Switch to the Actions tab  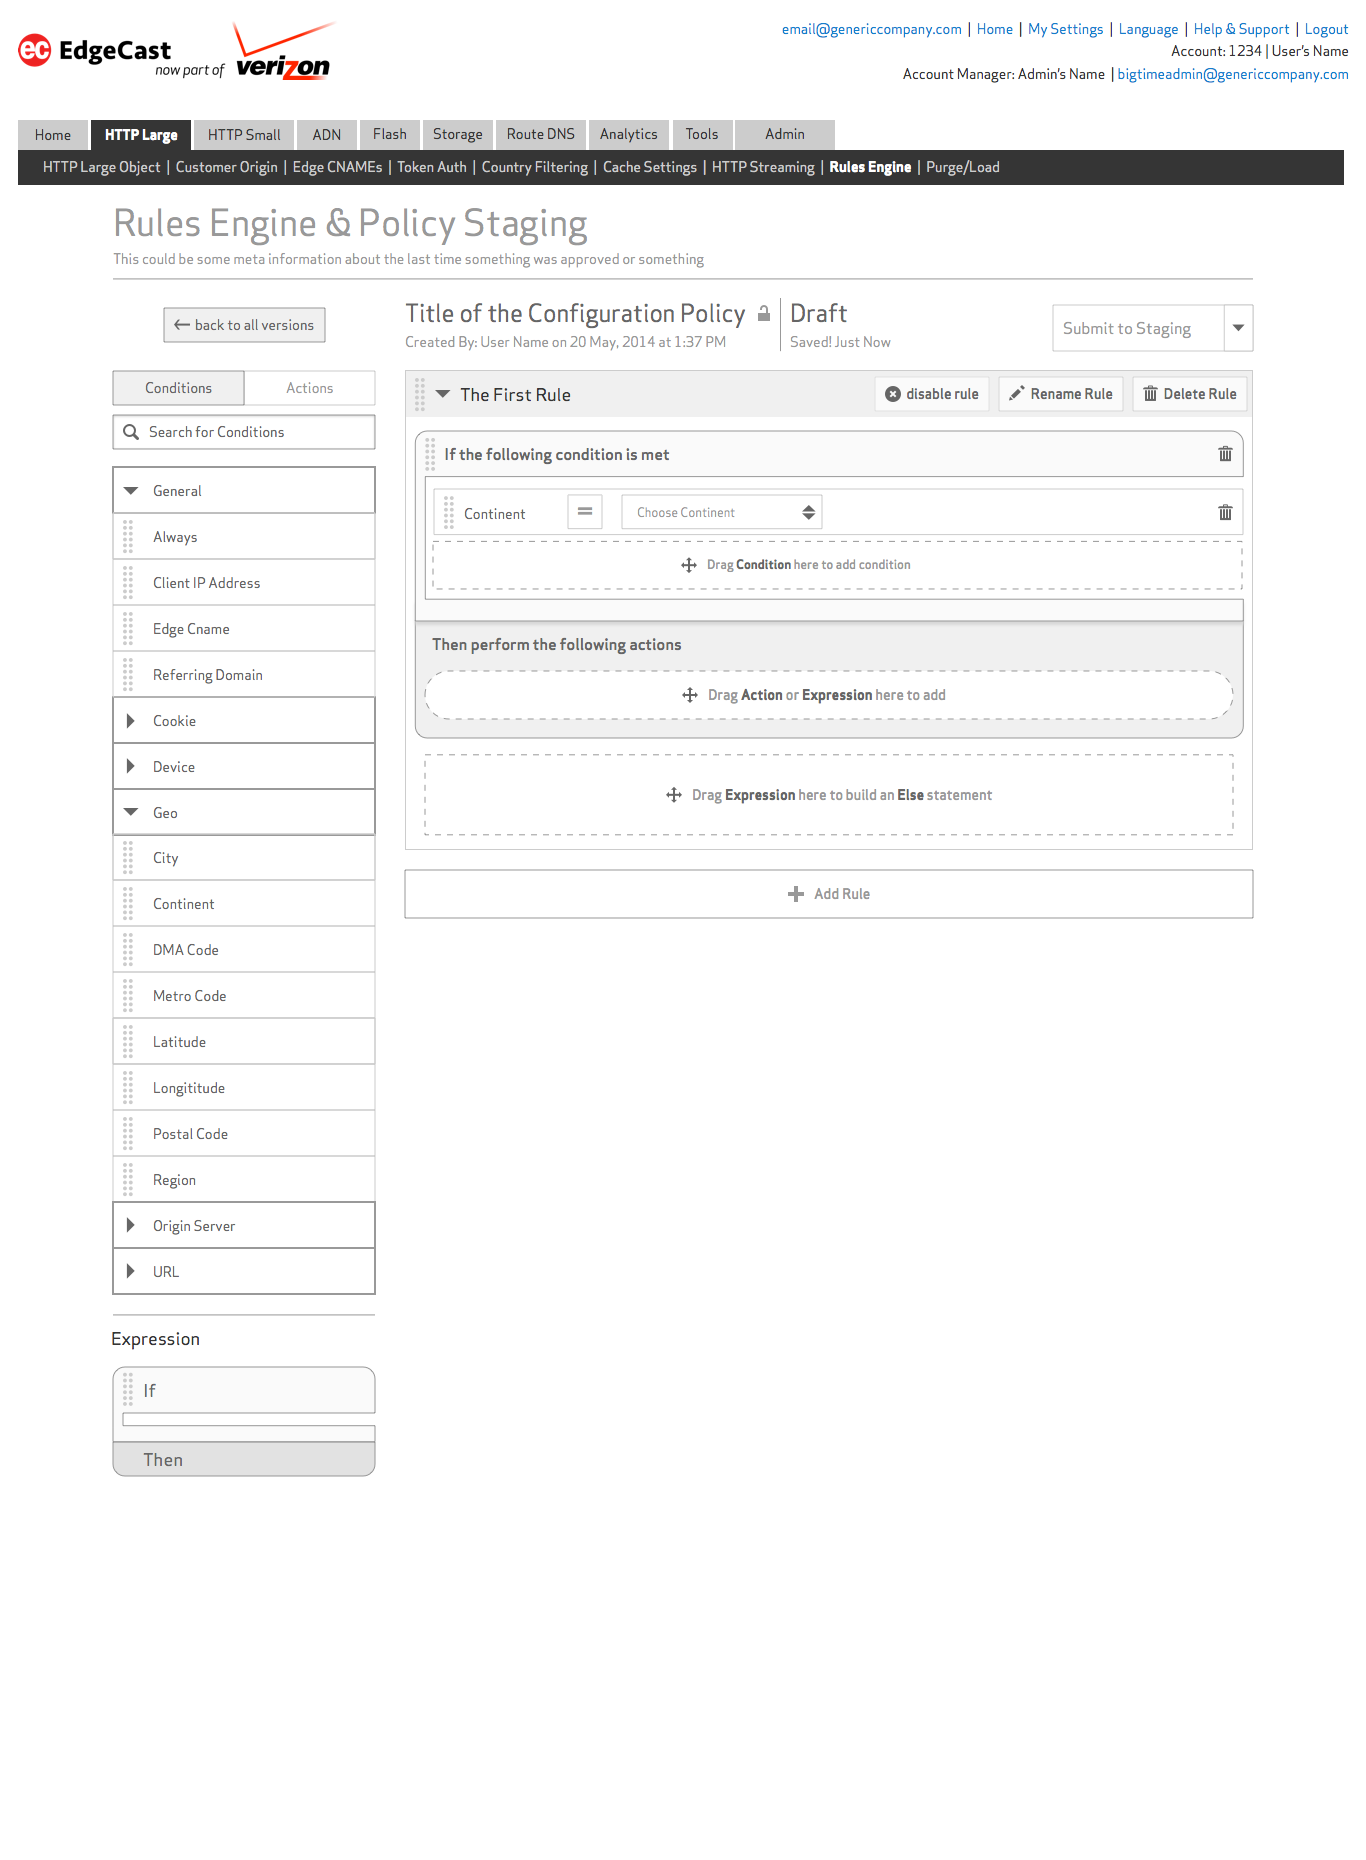(310, 388)
